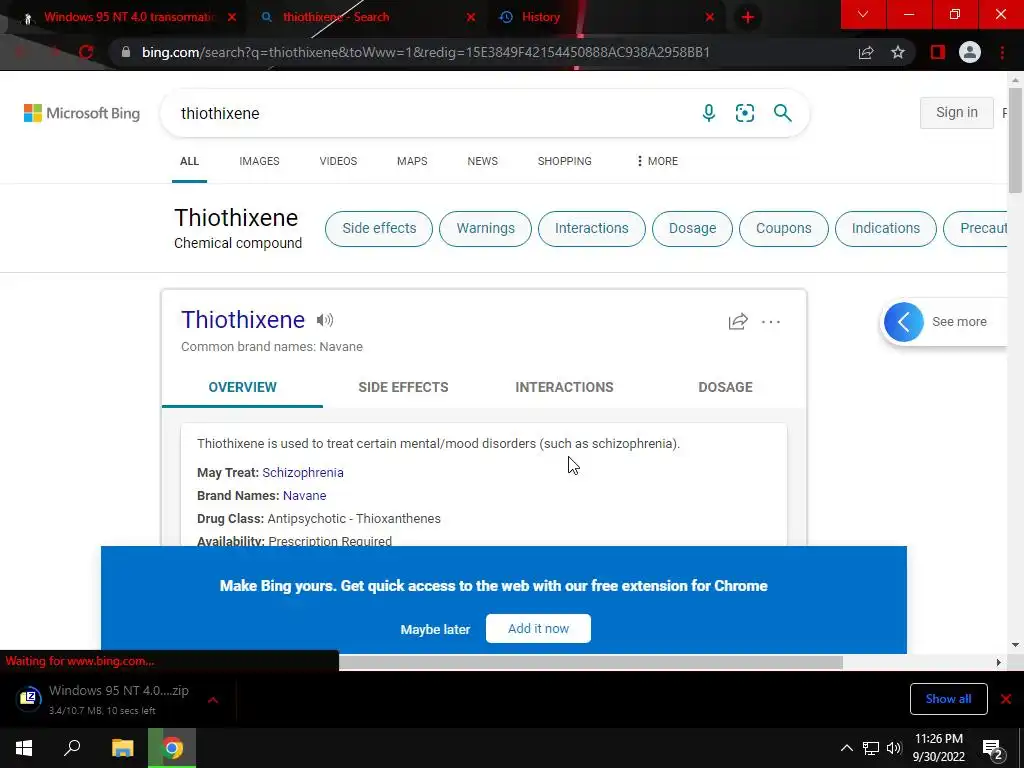Select the Side effects pill
The image size is (1024, 768).
[379, 229]
